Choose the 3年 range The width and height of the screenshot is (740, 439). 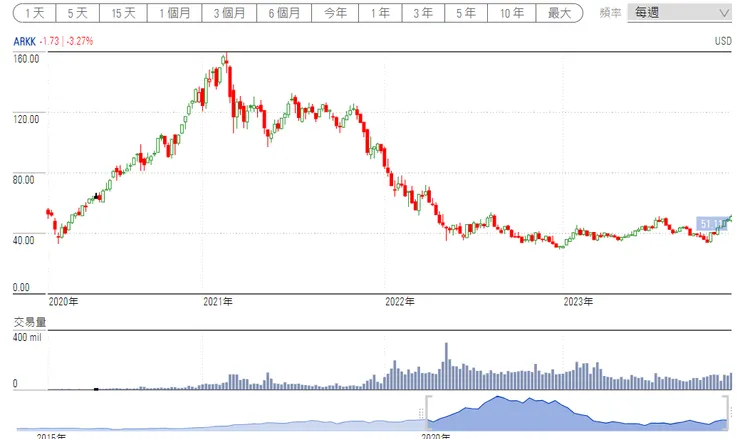point(423,13)
